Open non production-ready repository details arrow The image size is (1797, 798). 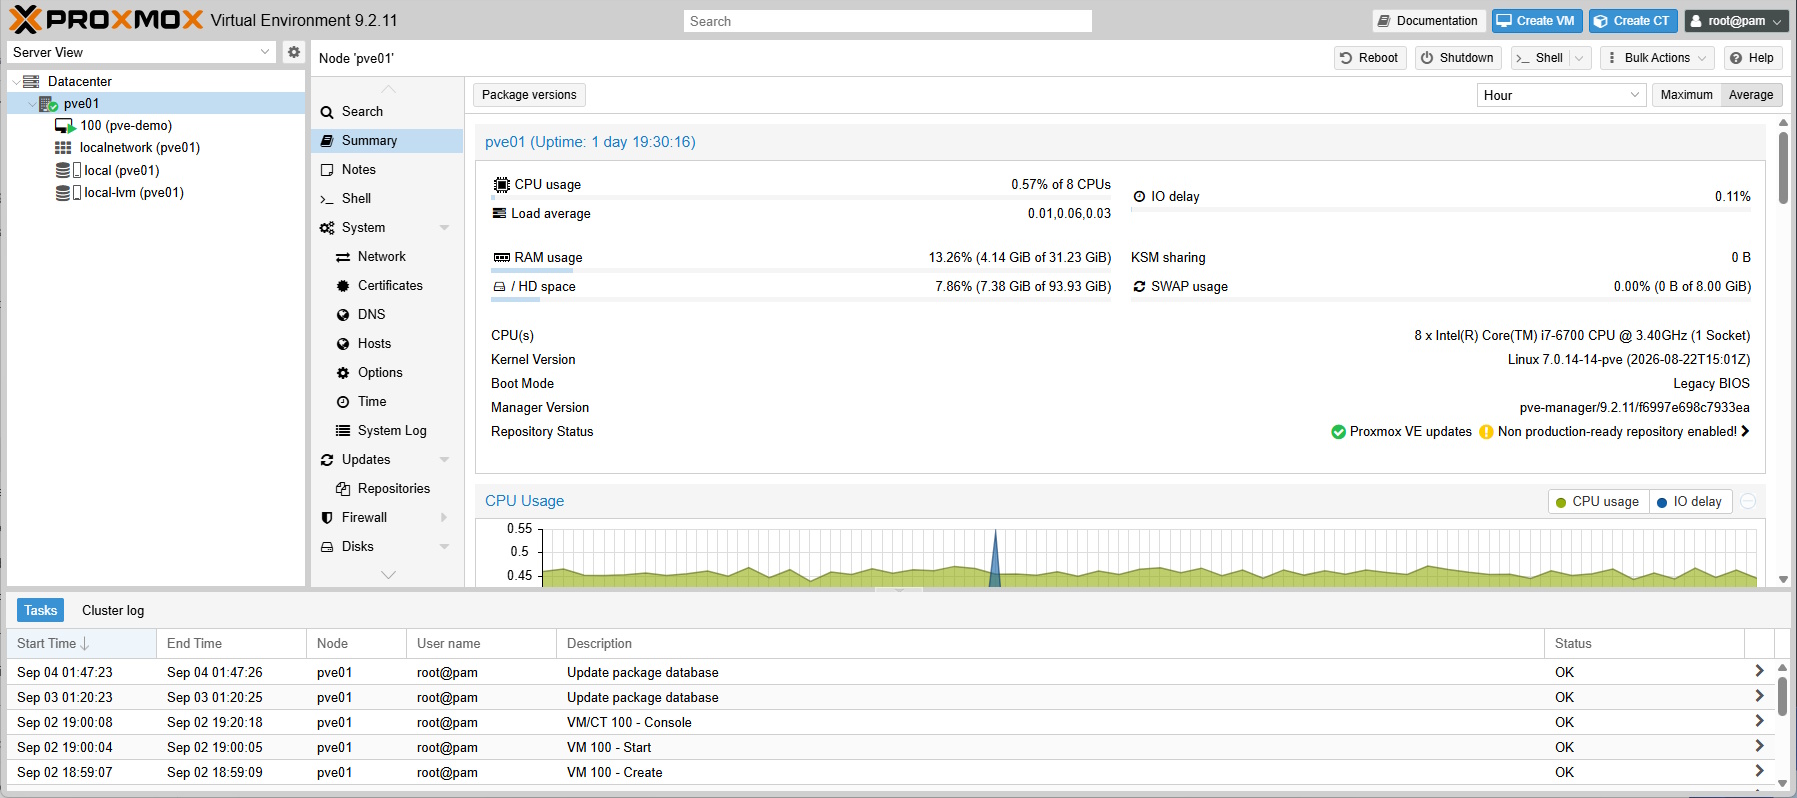click(x=1745, y=431)
